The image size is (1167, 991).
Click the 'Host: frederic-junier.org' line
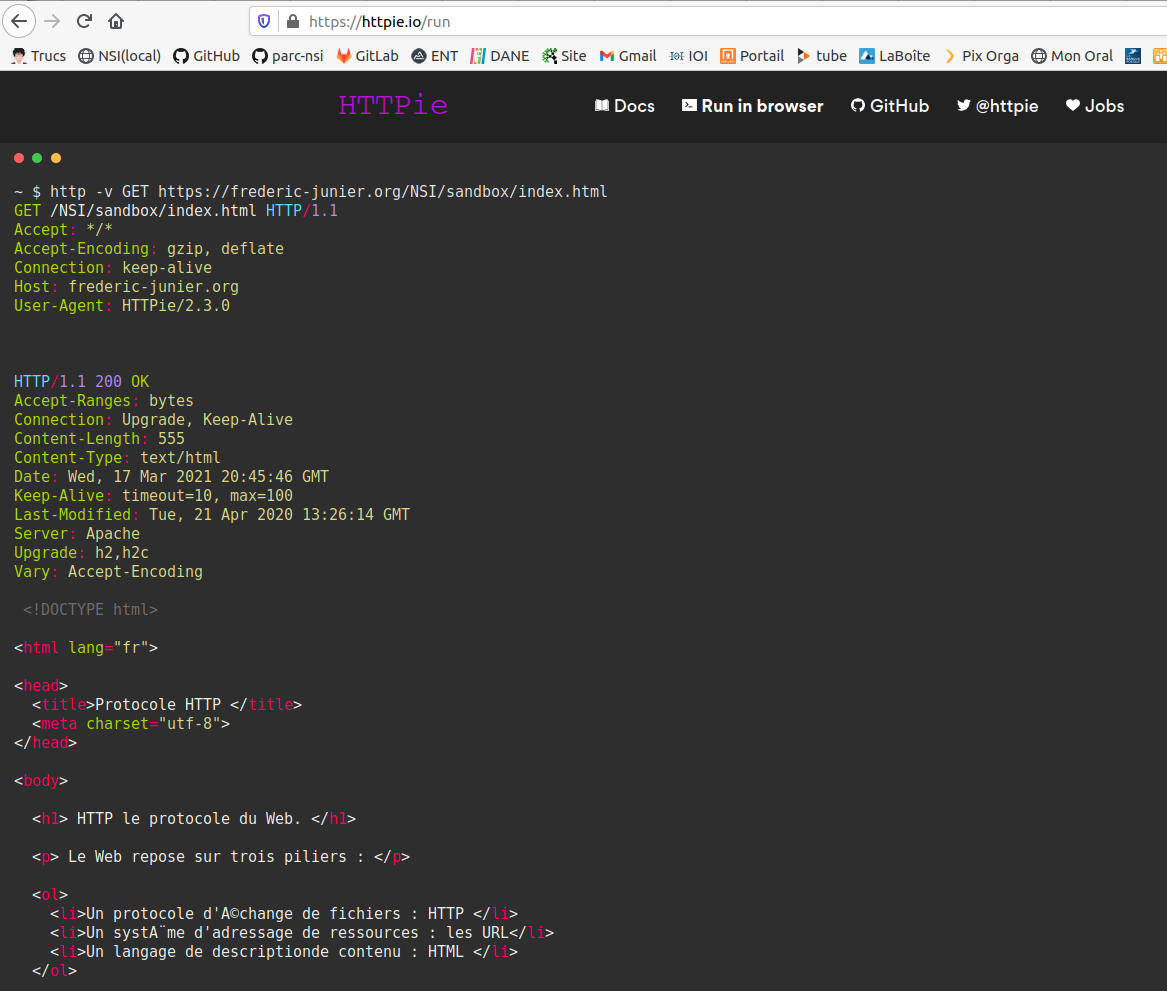127,286
